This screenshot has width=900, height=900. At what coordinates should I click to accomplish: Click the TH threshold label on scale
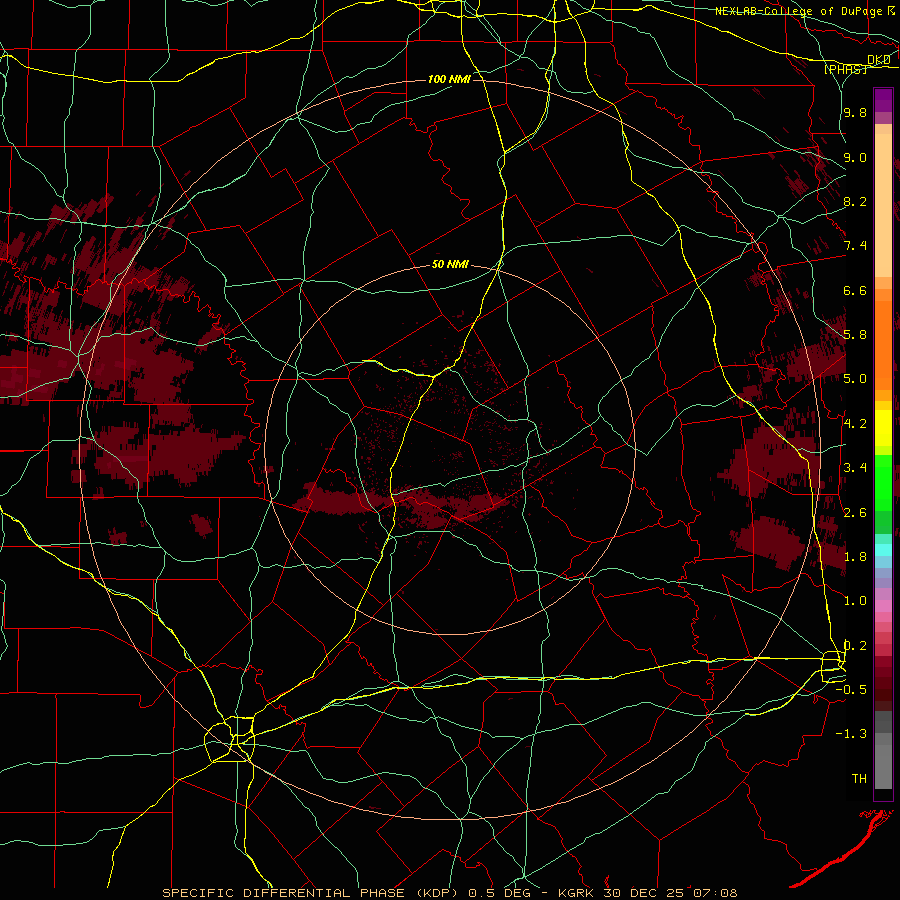point(859,779)
